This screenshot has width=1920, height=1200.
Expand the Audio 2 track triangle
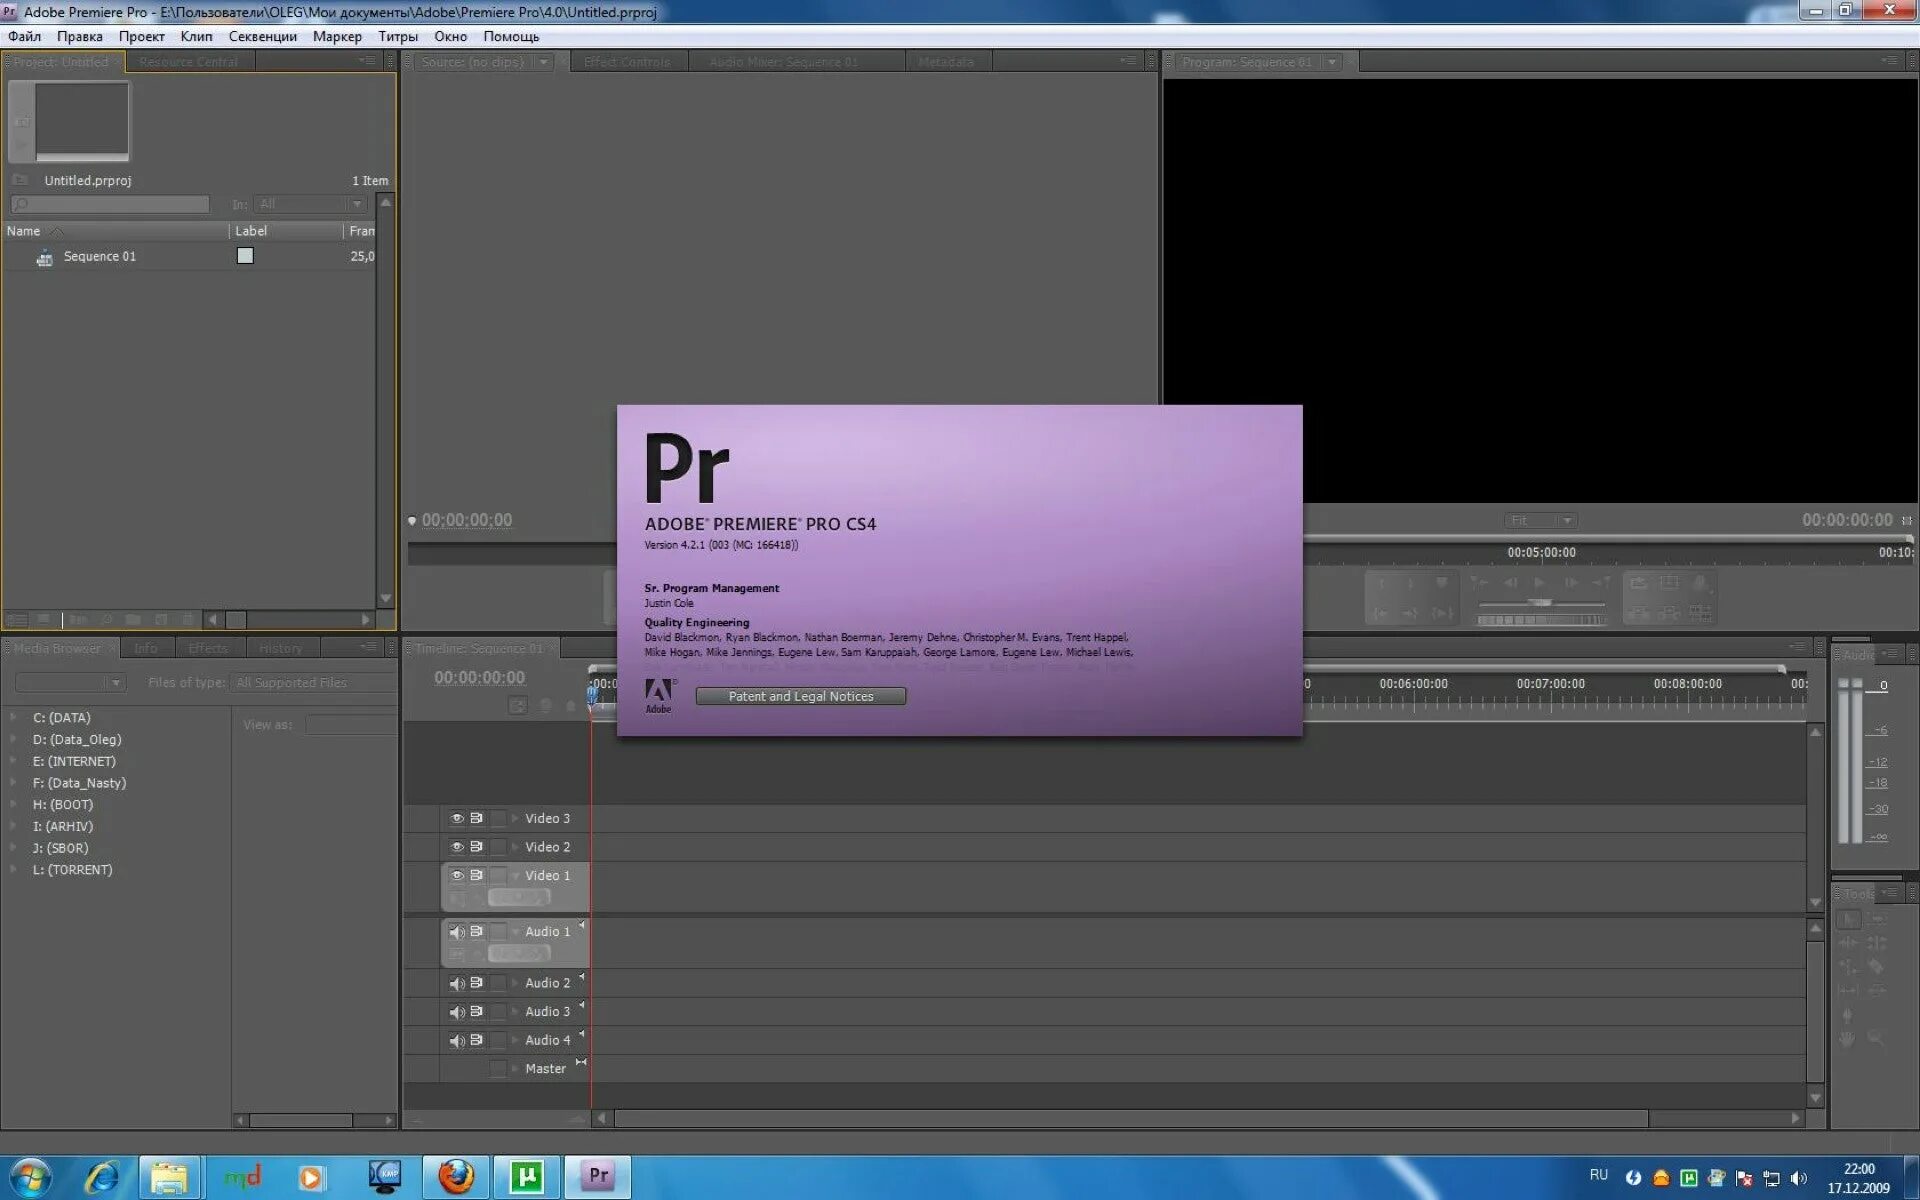(x=515, y=983)
